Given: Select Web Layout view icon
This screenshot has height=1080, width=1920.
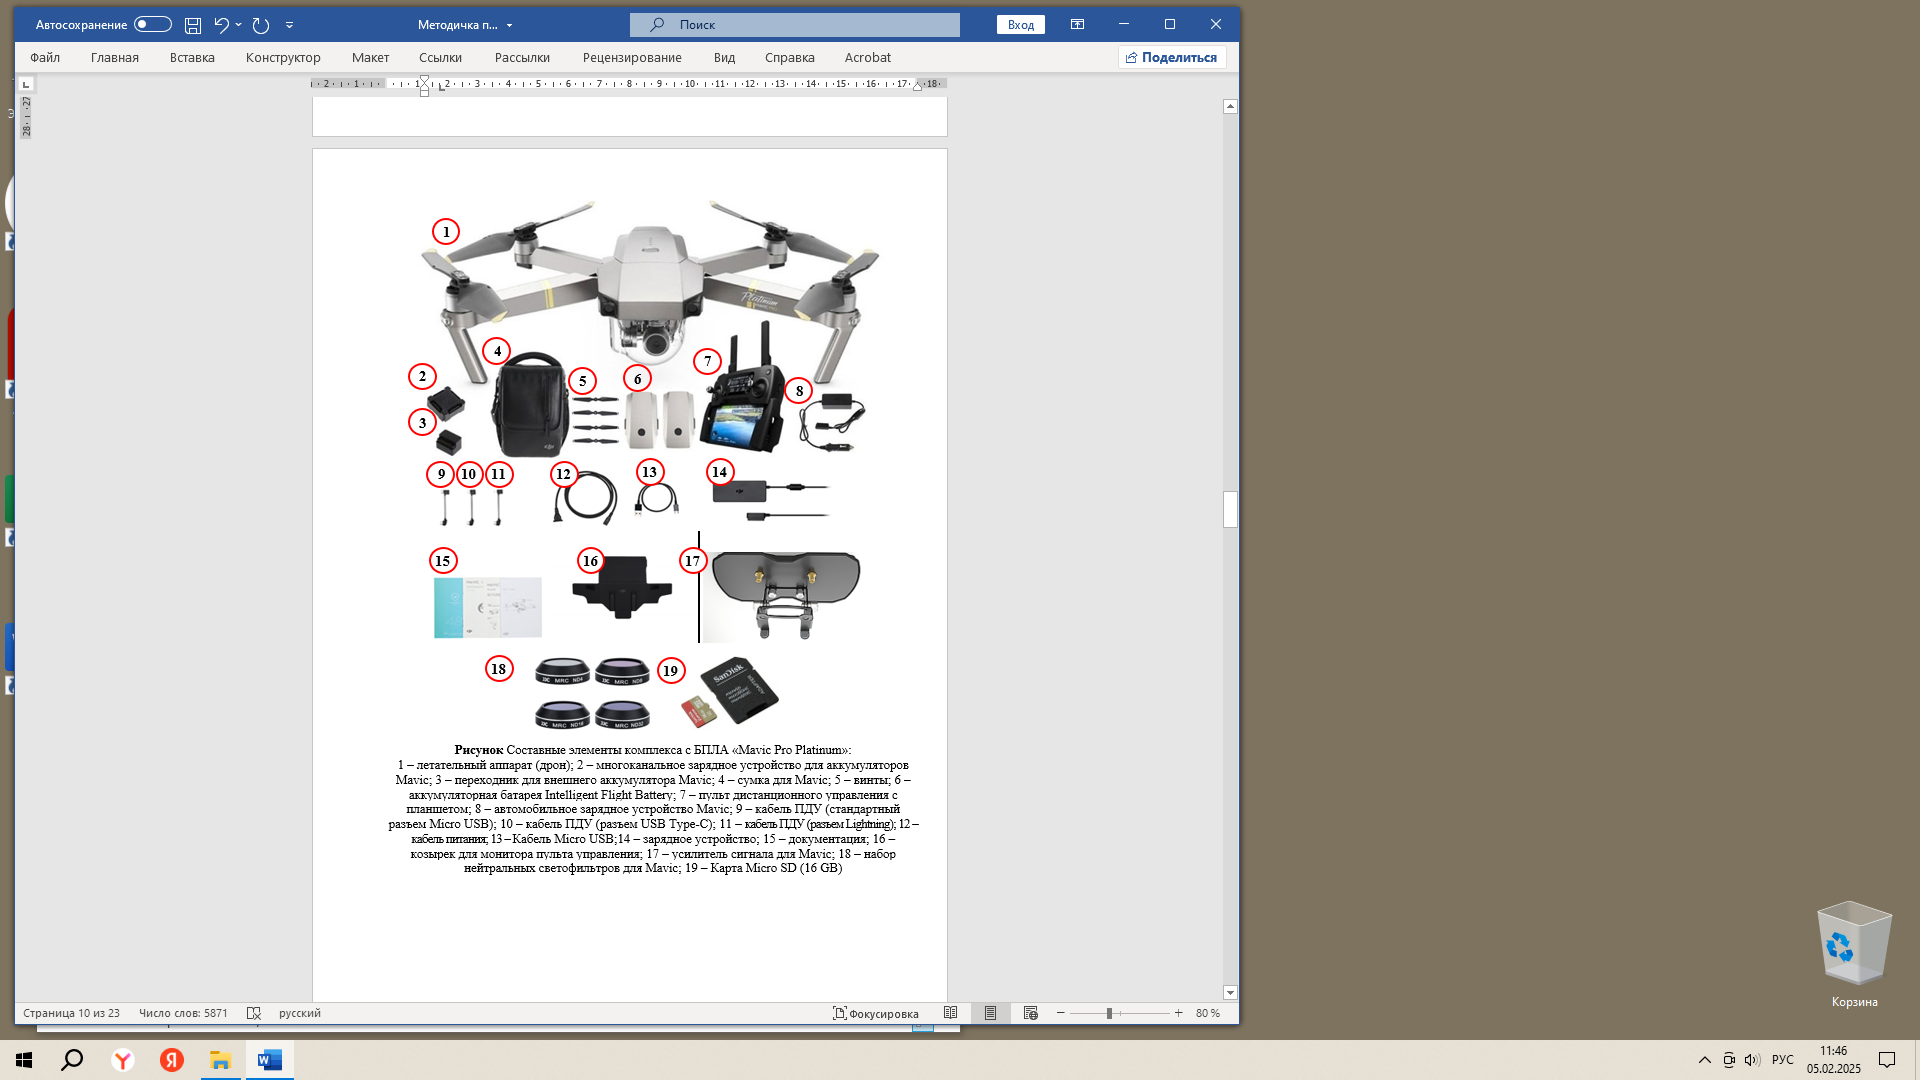Looking at the screenshot, I should [x=1030, y=1013].
